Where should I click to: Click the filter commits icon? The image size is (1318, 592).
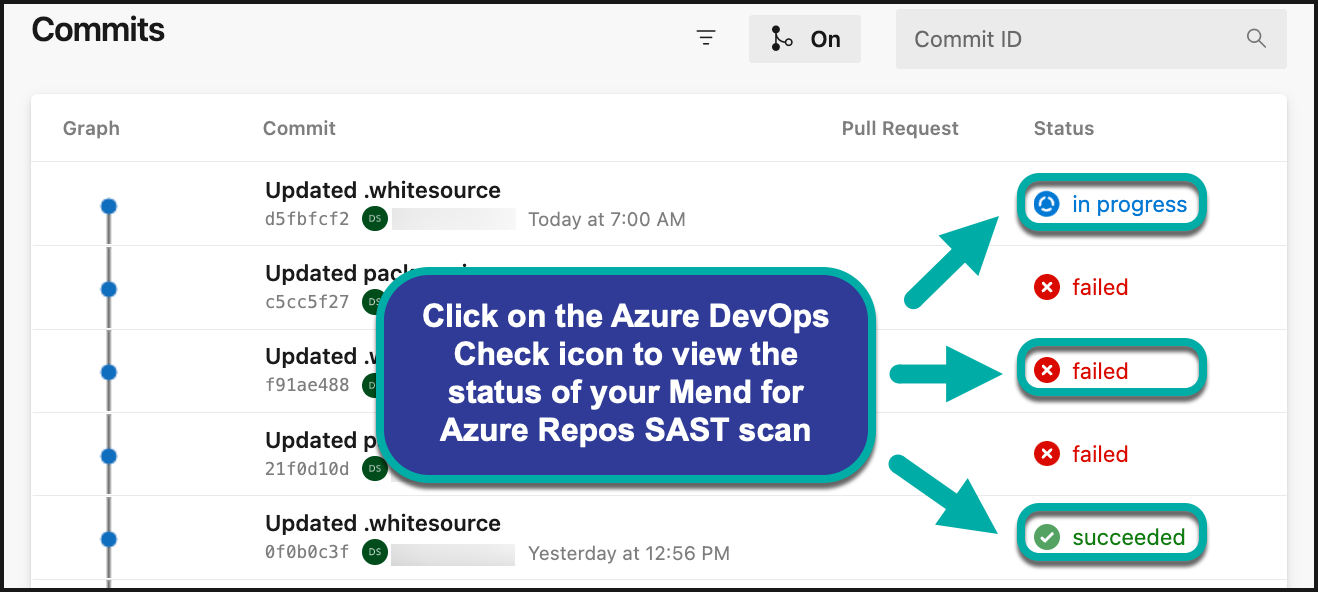click(x=706, y=39)
